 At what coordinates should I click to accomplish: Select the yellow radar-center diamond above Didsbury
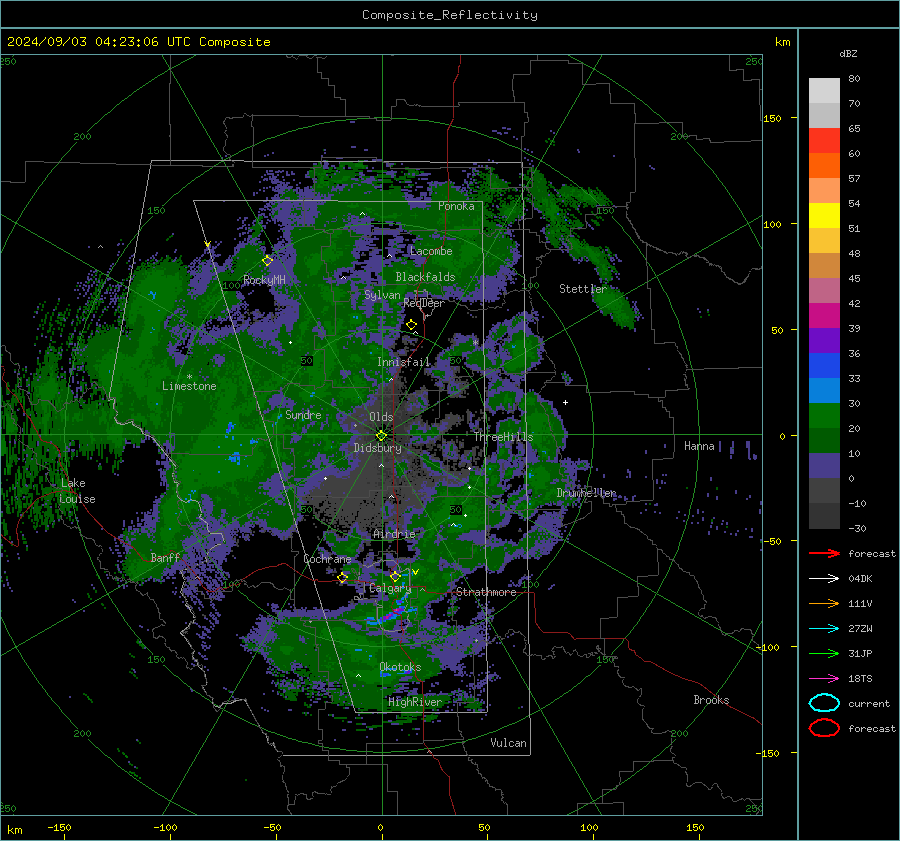point(381,436)
